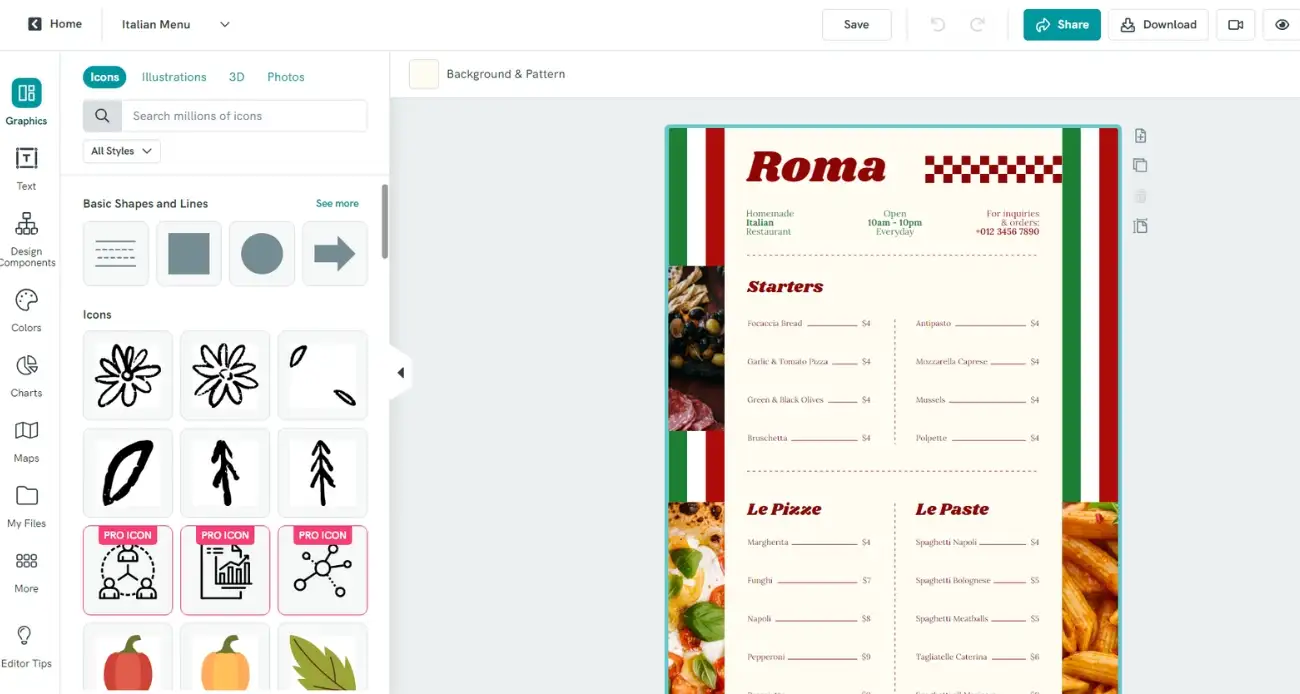The image size is (1300, 694).
Task: Preview the design with the eye icon
Action: pyautogui.click(x=1283, y=24)
